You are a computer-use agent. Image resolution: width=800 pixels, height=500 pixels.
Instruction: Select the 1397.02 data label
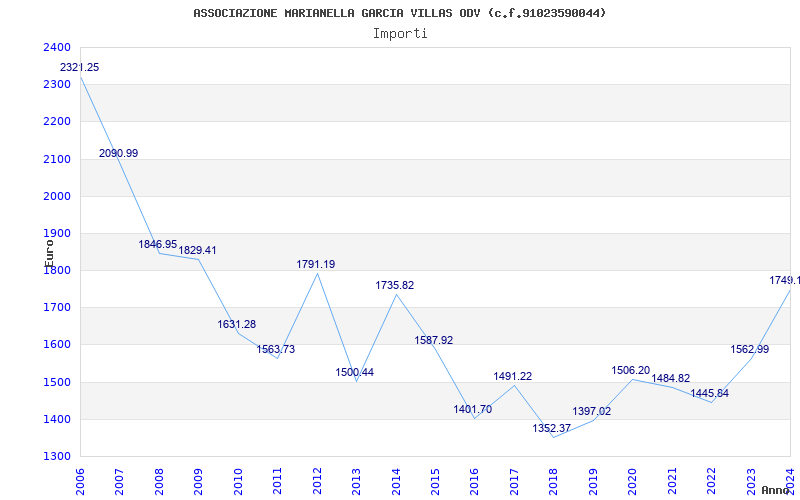[x=592, y=411]
